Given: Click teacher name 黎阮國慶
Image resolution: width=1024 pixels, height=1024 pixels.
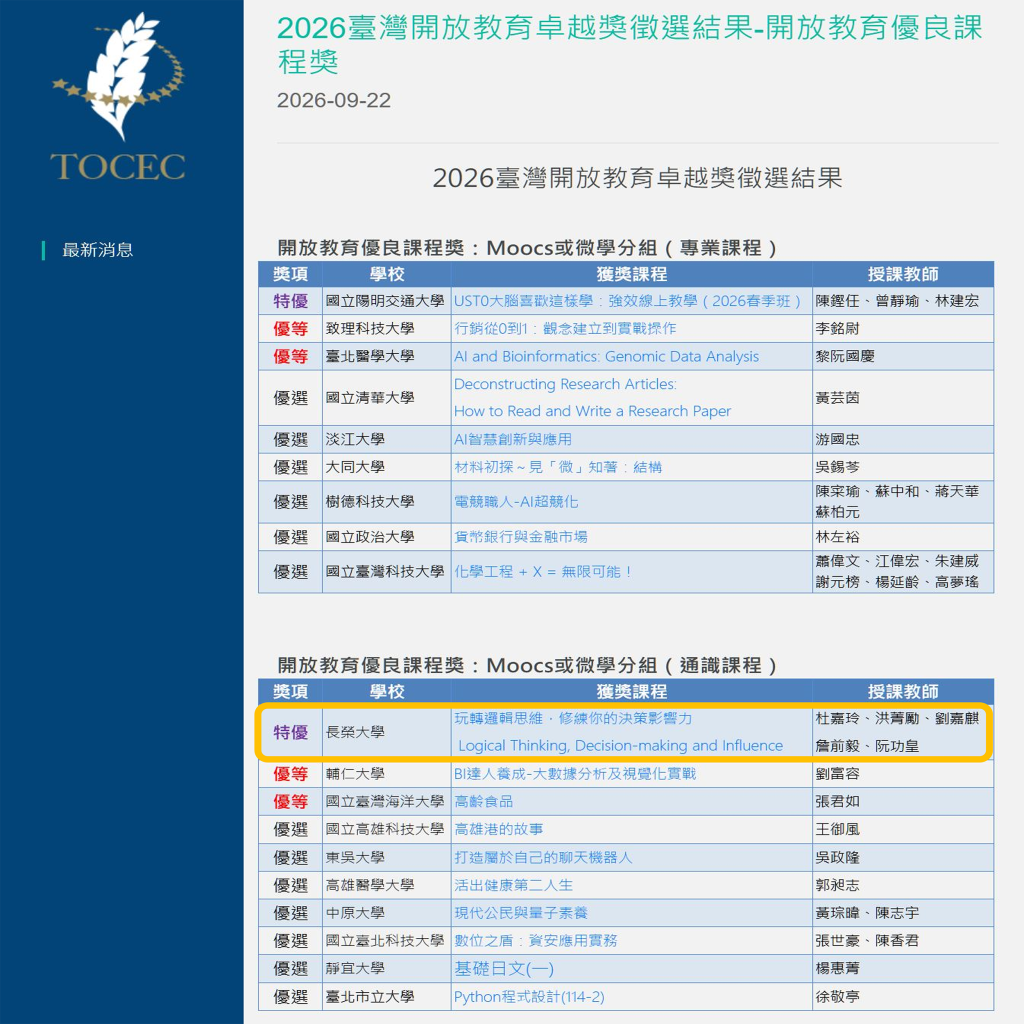Looking at the screenshot, I should (844, 357).
